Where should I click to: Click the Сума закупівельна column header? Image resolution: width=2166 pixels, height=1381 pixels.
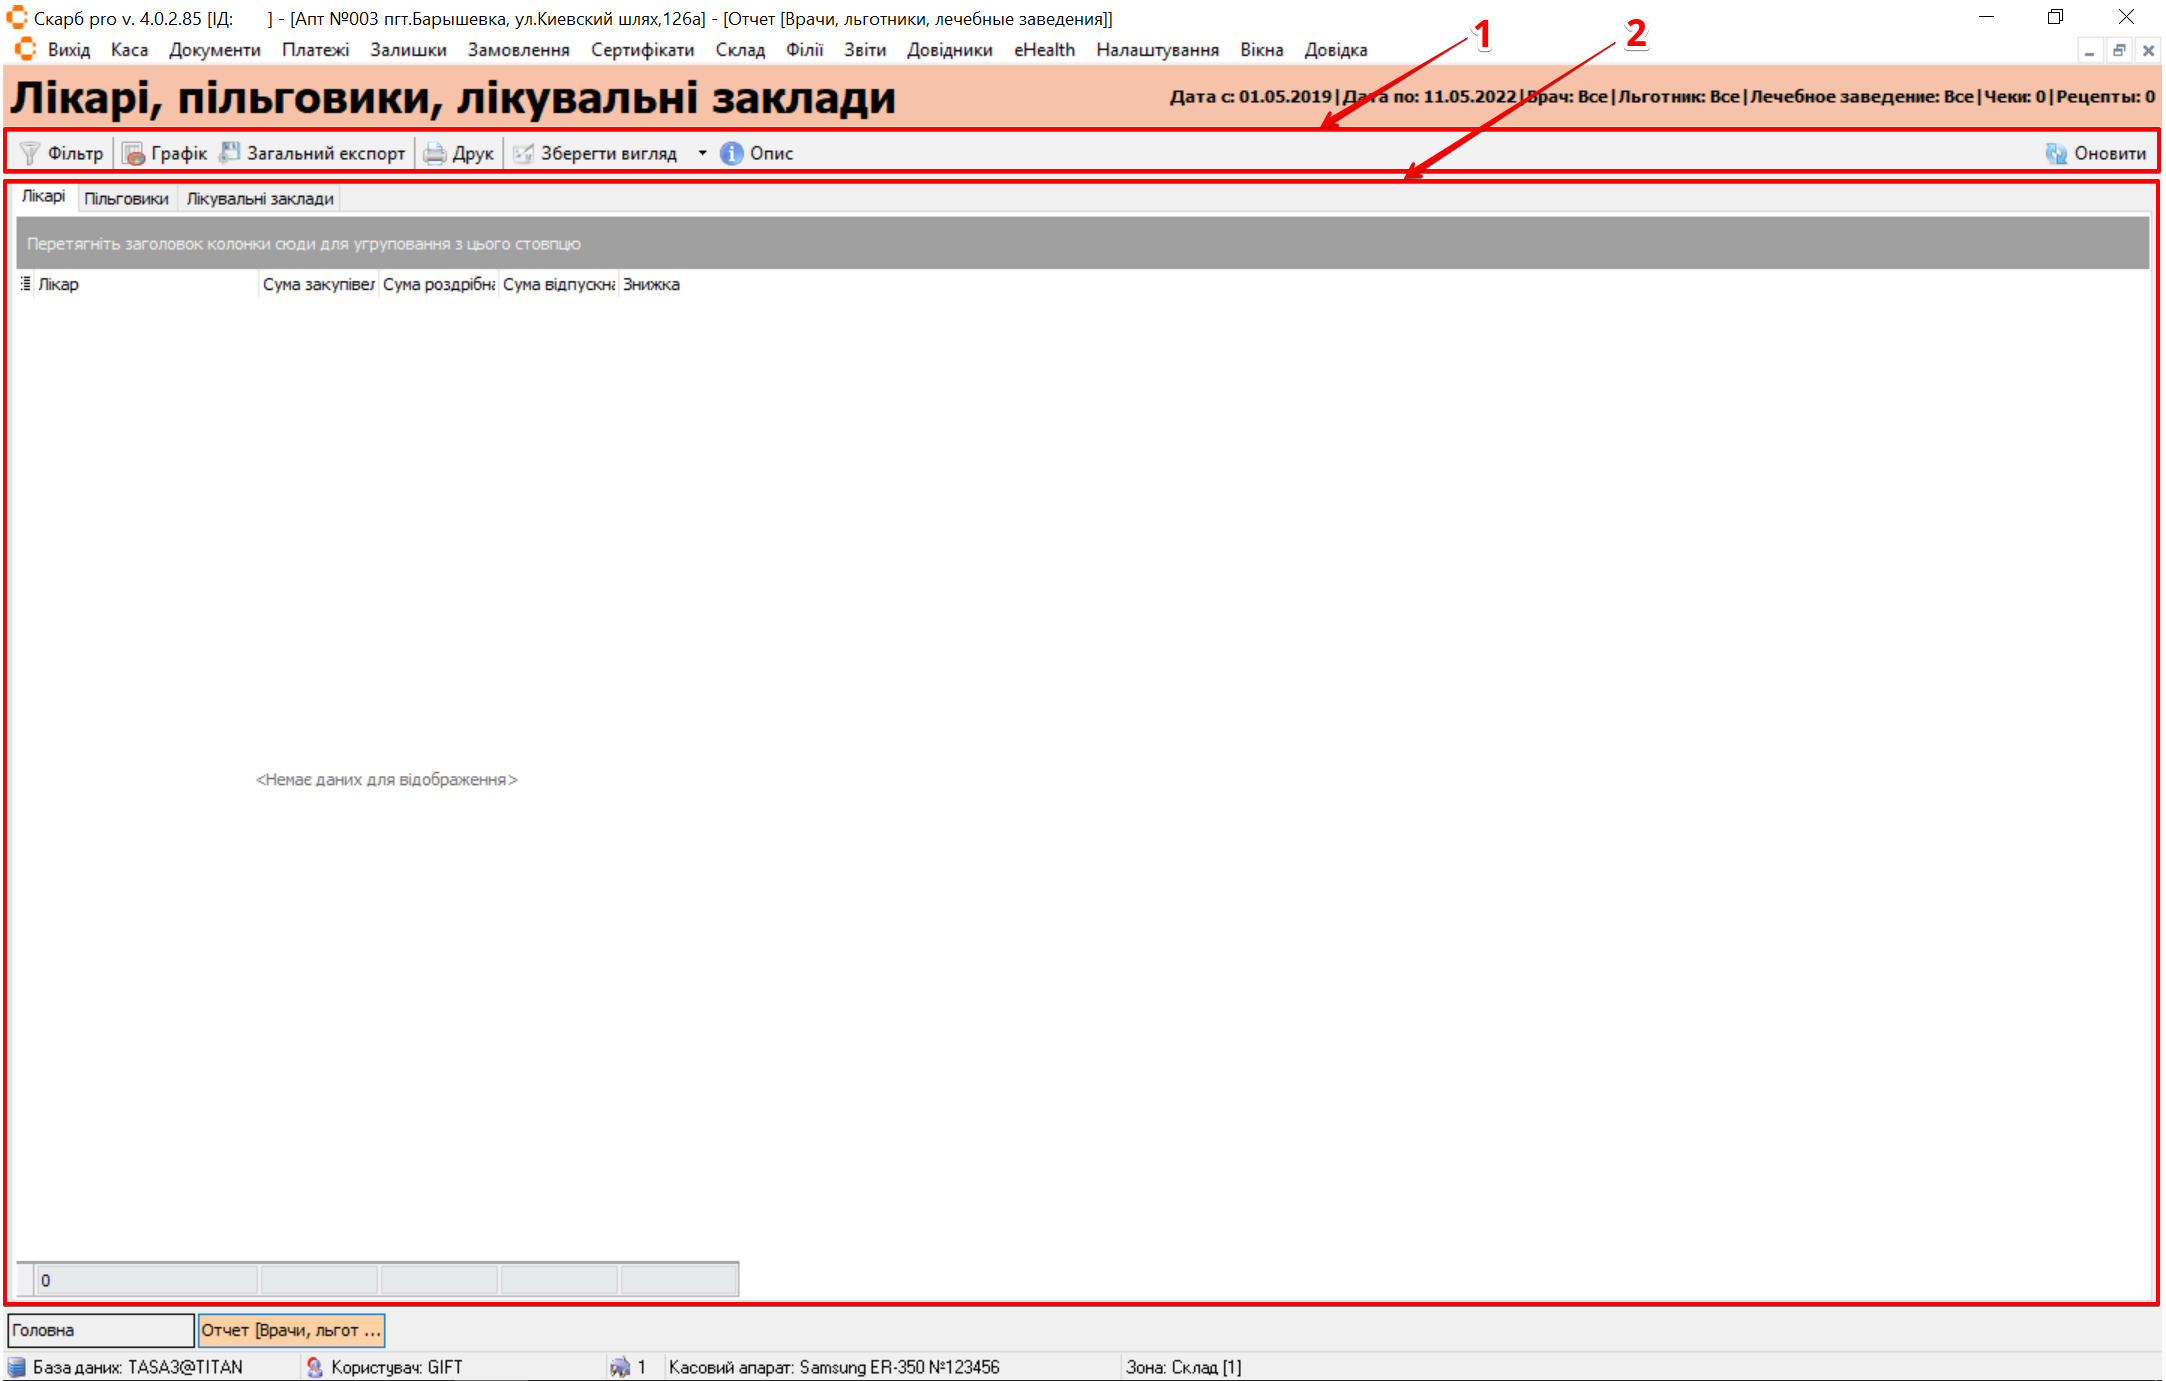click(x=318, y=284)
